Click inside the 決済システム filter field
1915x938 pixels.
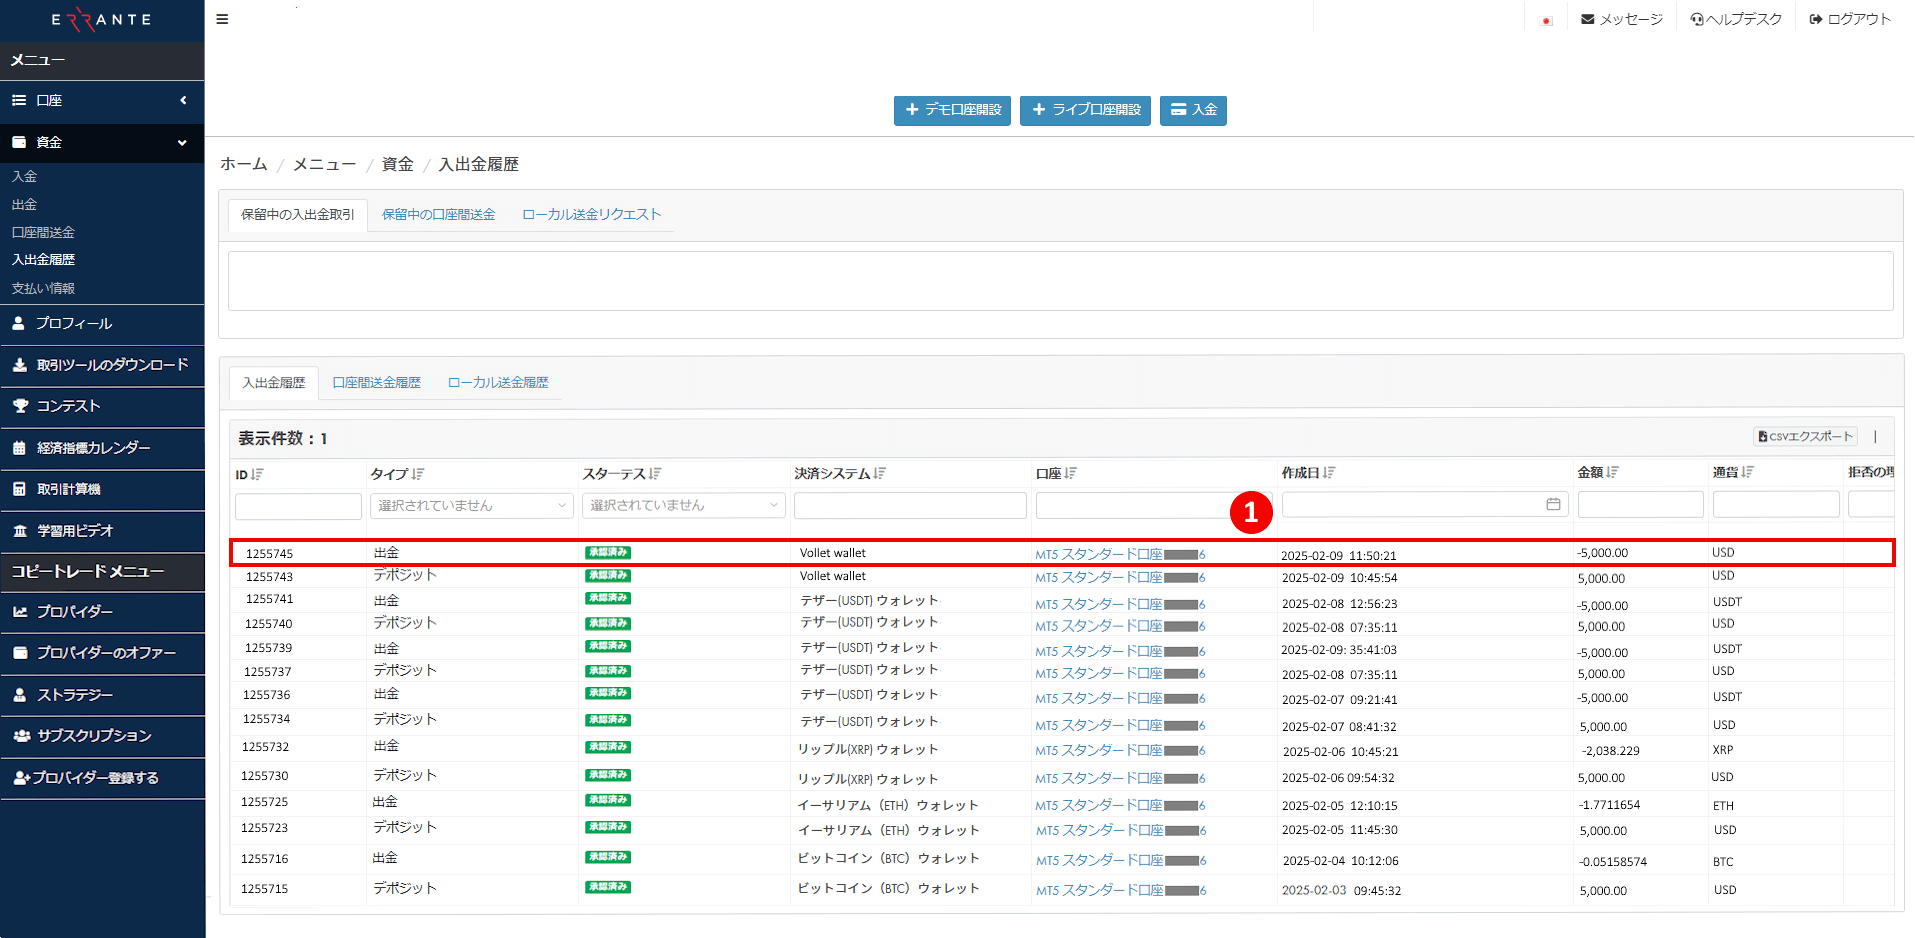coord(908,505)
